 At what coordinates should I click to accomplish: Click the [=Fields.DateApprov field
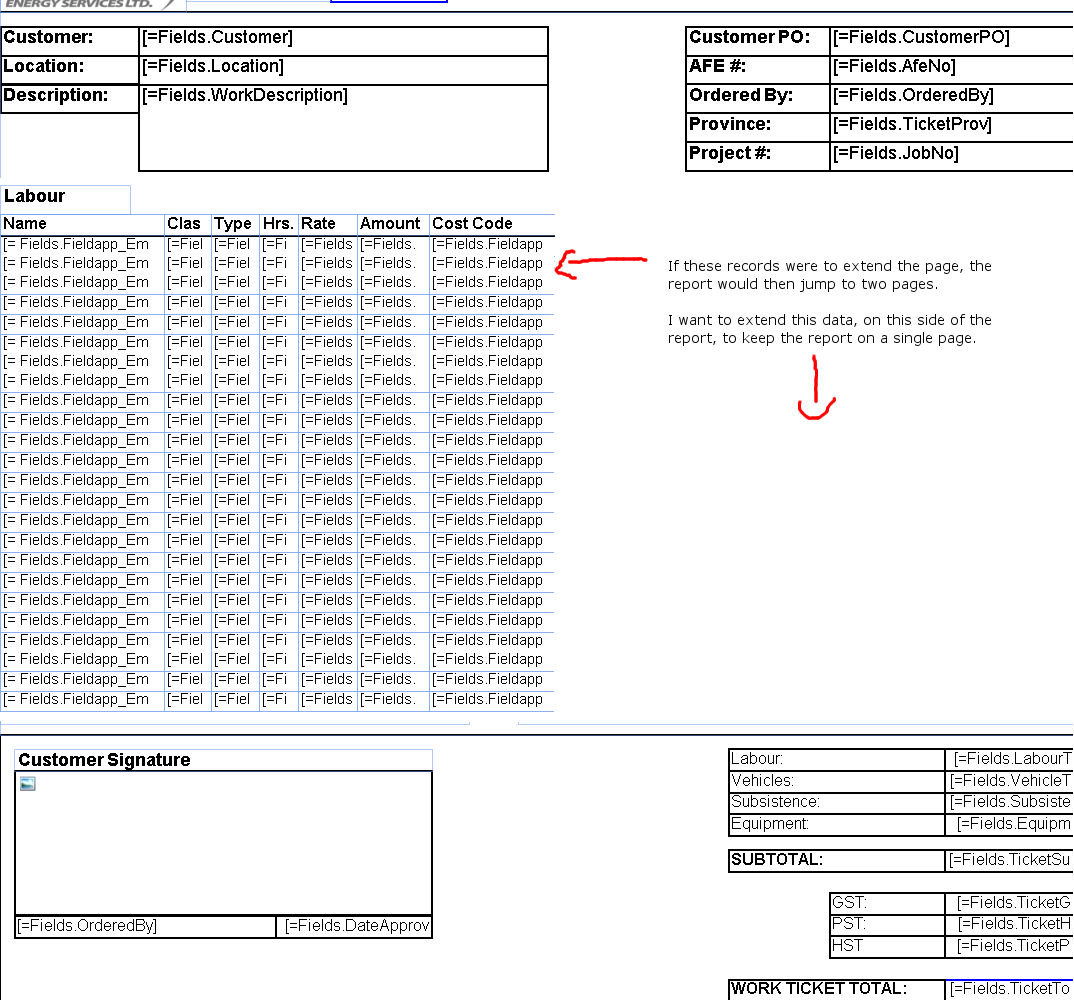[x=354, y=927]
